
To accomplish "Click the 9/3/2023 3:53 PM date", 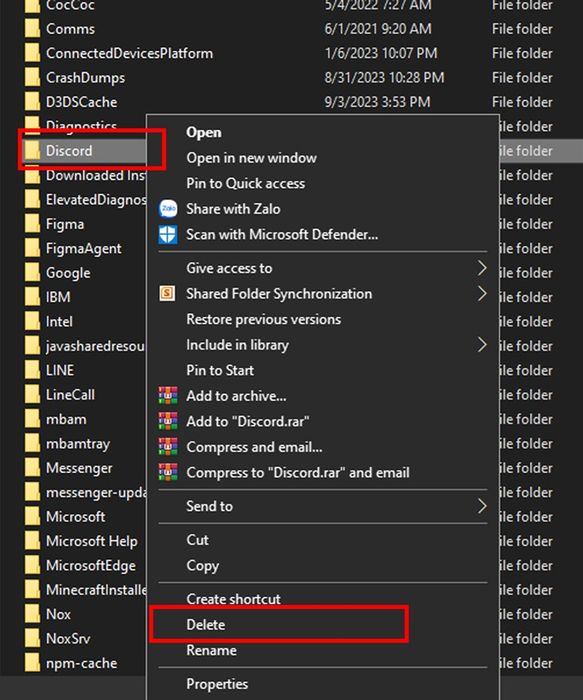I will pyautogui.click(x=377, y=102).
